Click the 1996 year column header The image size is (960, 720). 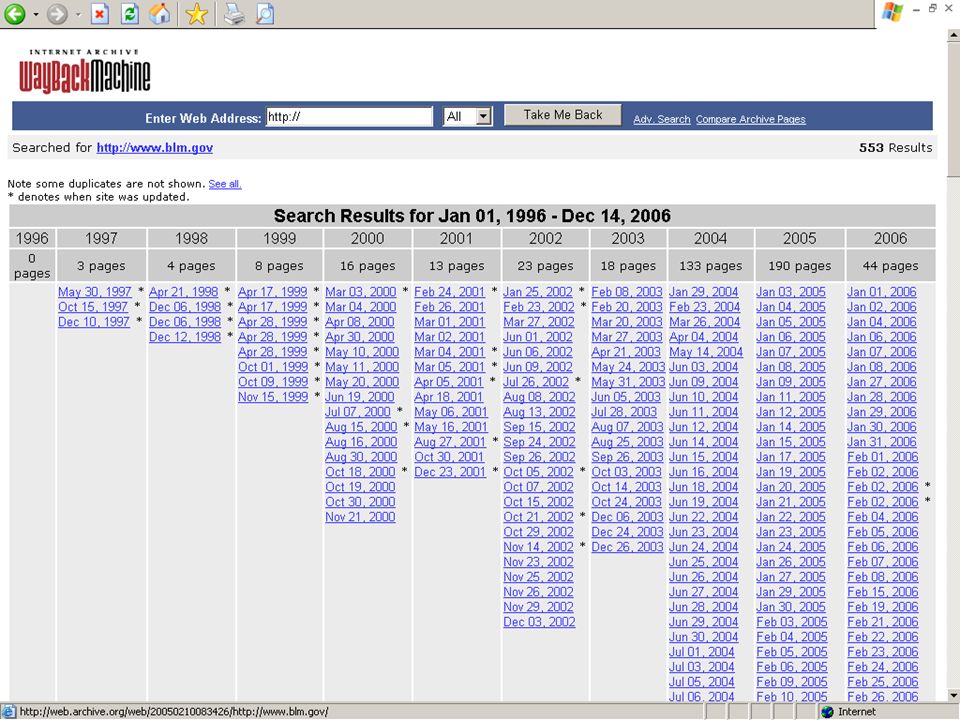(x=32, y=238)
